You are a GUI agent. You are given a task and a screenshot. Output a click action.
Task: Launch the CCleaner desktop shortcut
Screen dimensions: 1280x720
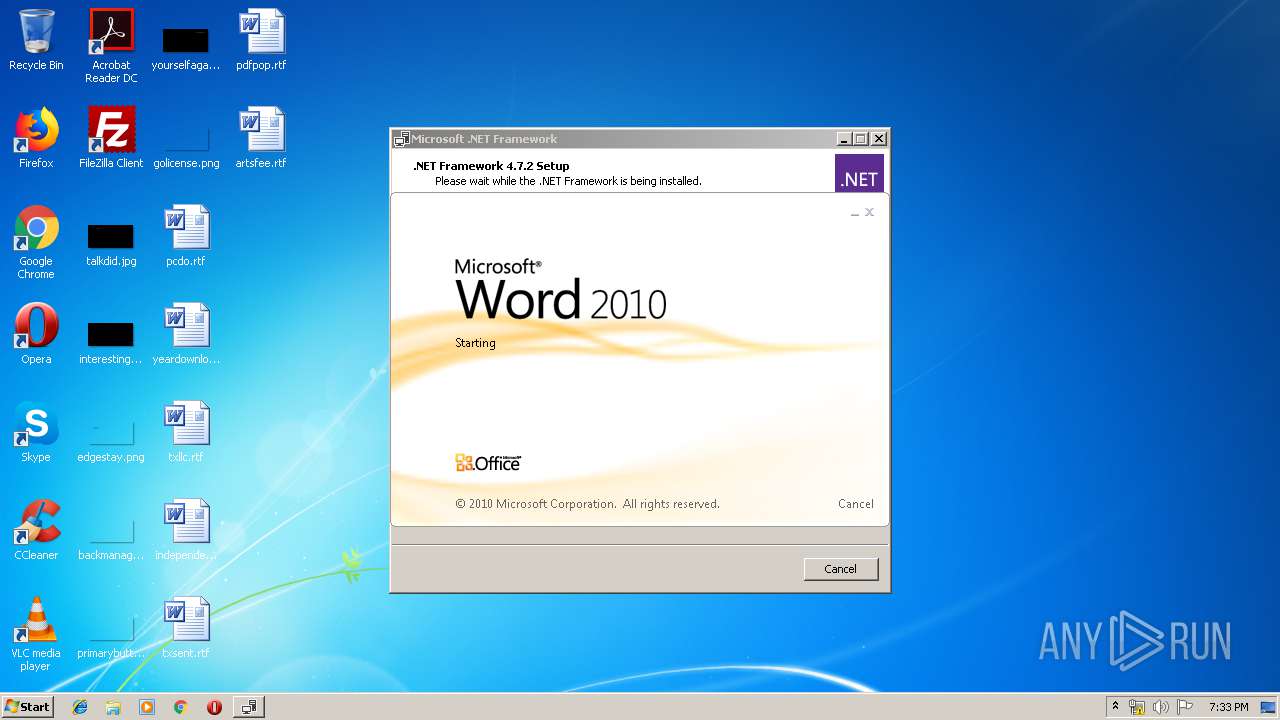tap(36, 530)
